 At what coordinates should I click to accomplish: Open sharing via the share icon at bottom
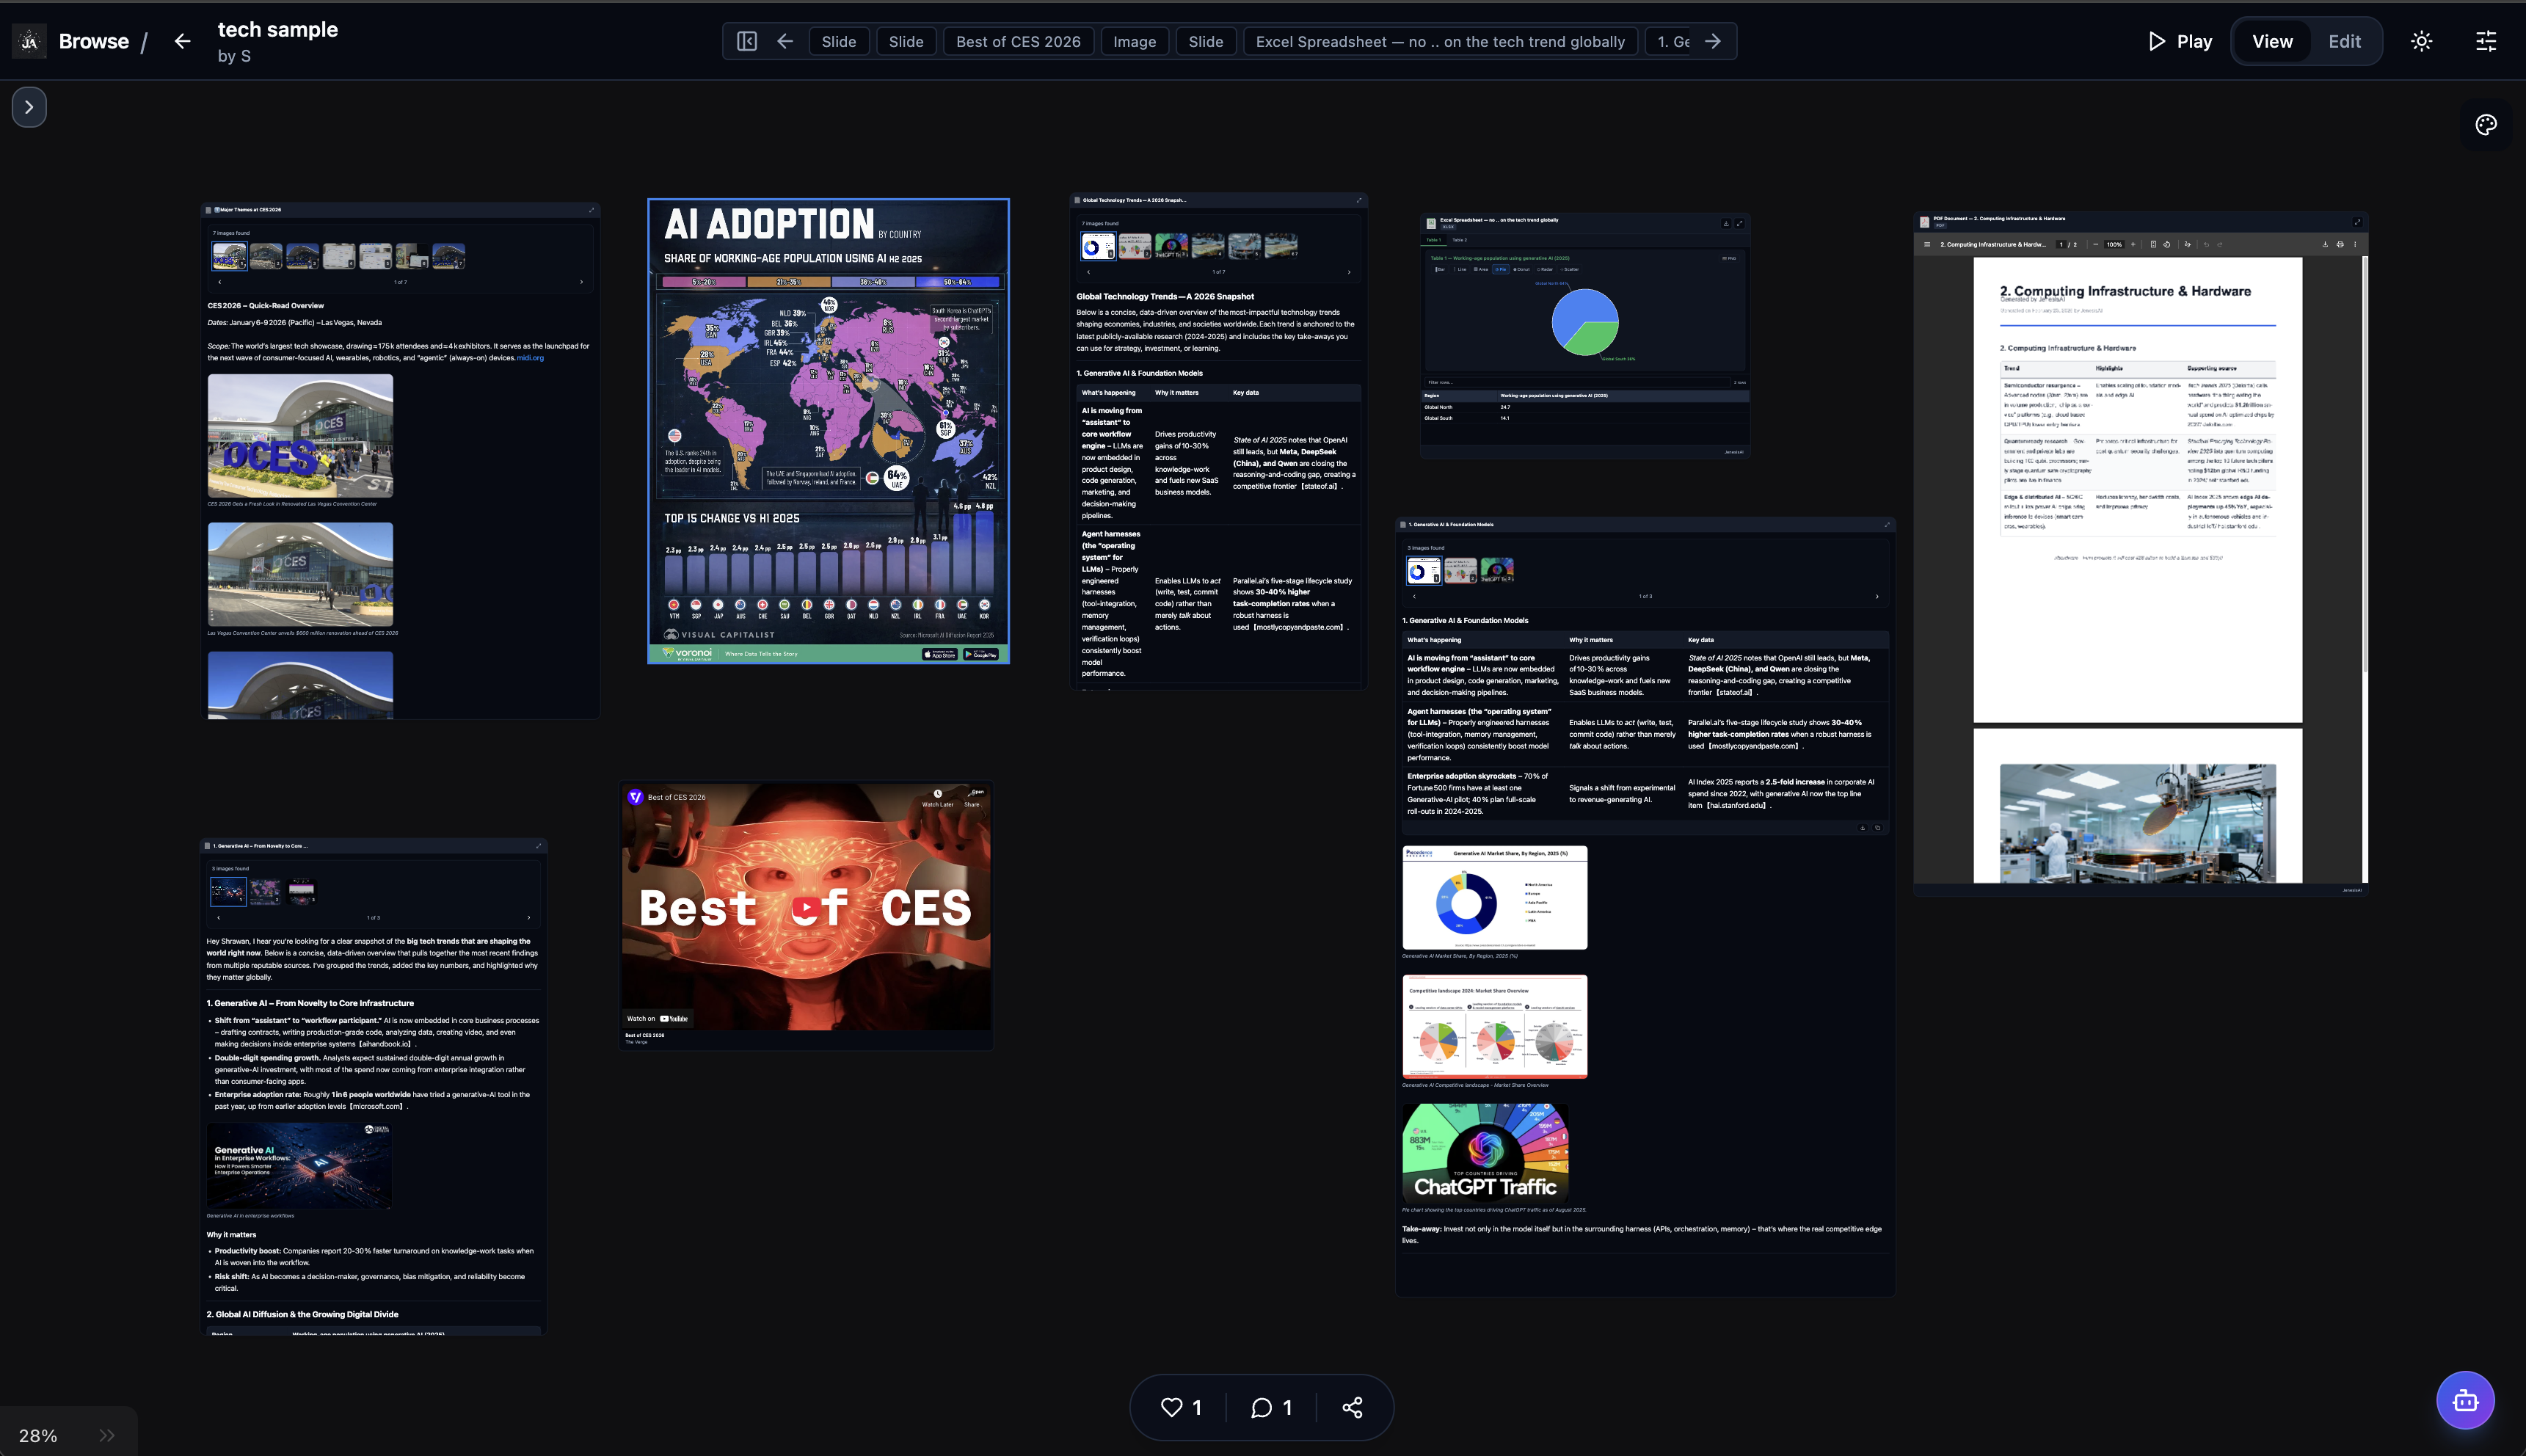(x=1352, y=1407)
